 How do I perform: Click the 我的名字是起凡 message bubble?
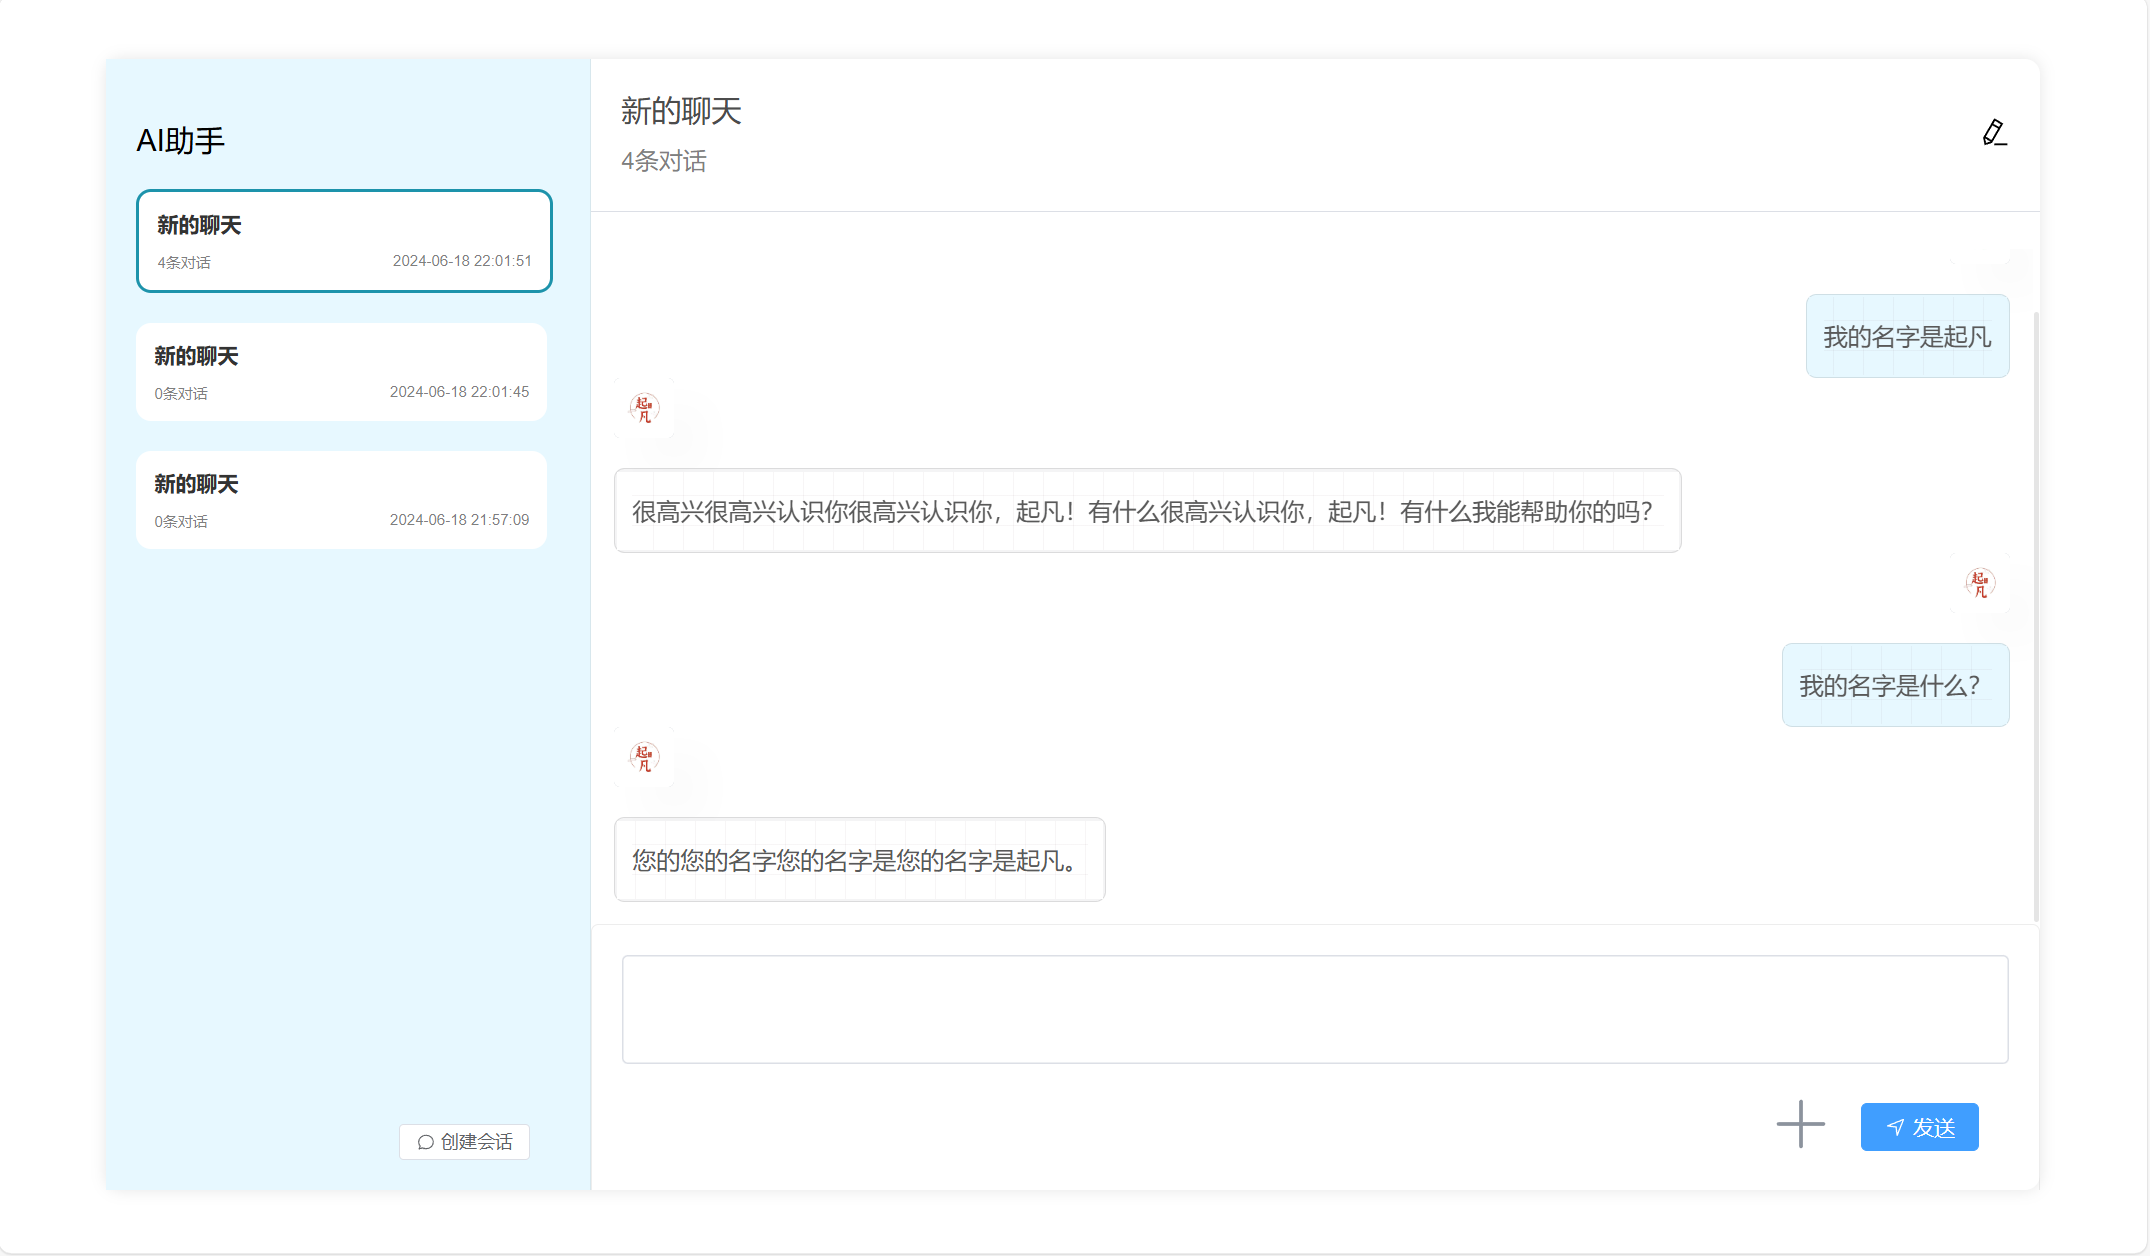point(1906,336)
